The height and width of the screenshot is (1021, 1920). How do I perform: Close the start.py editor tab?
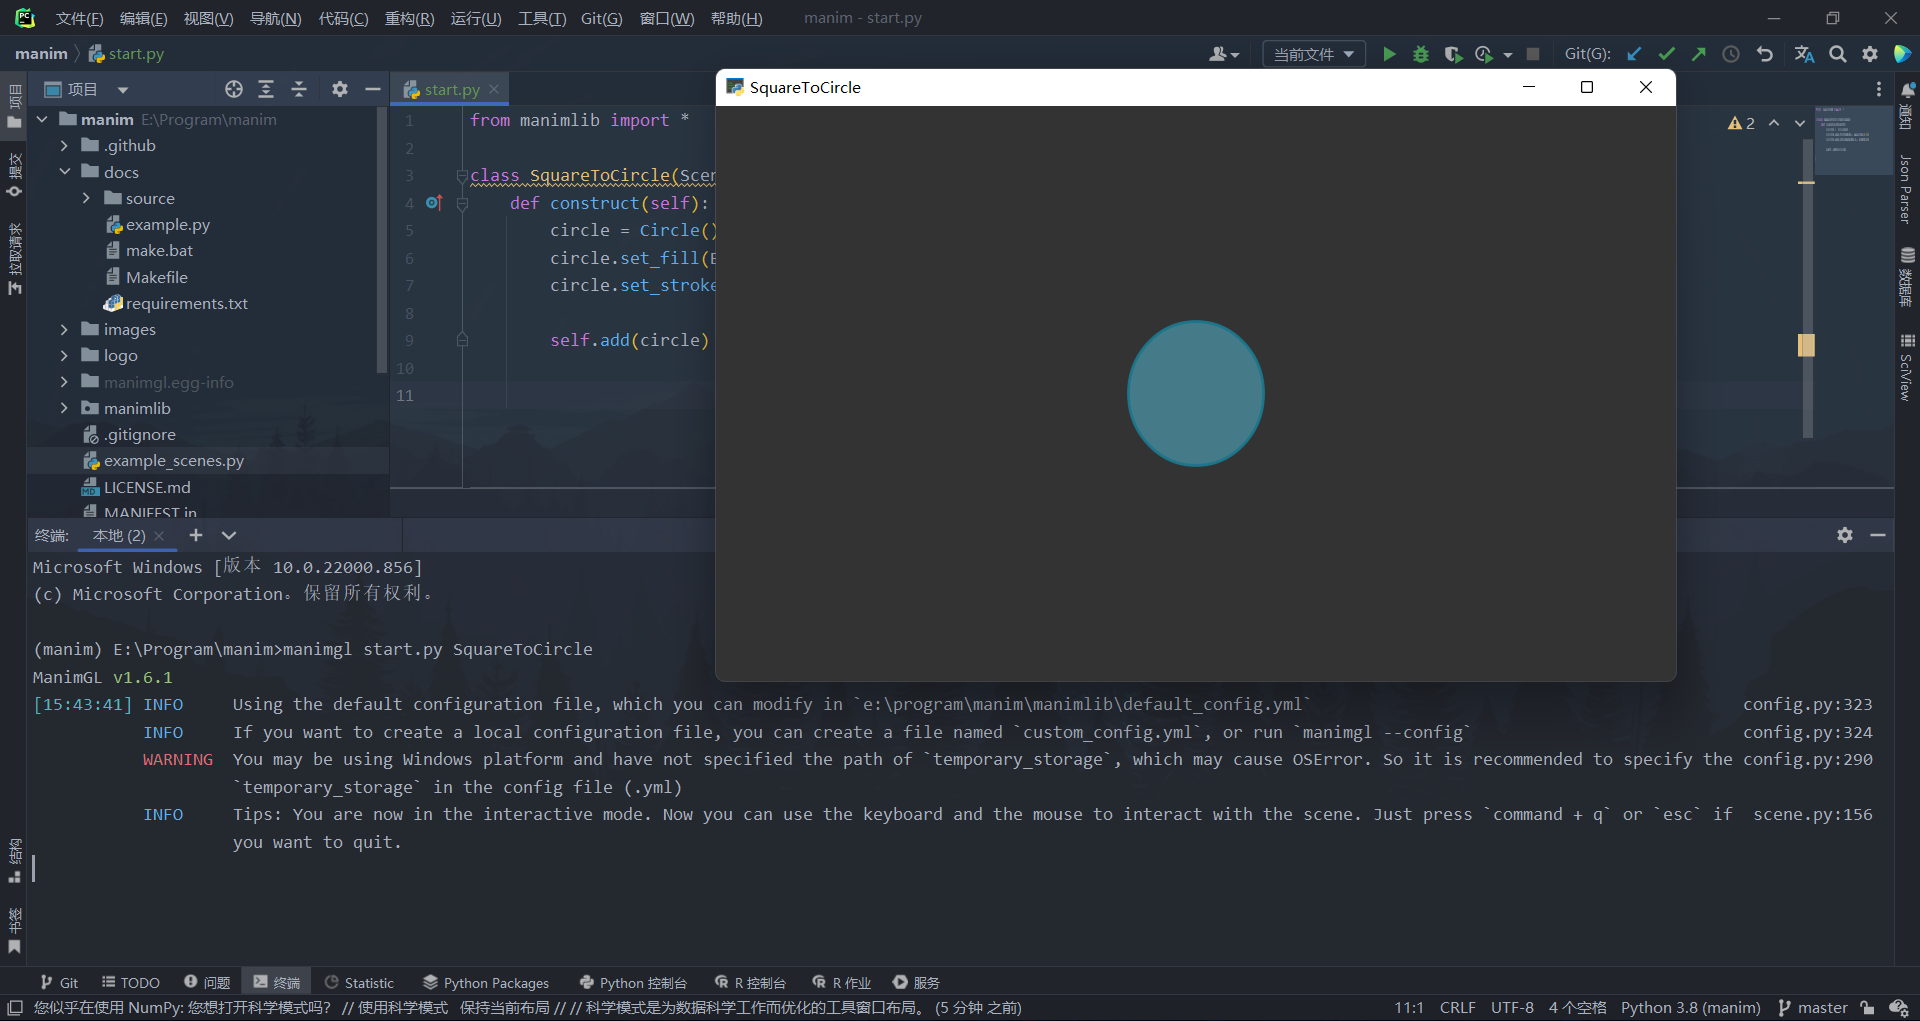[x=494, y=89]
